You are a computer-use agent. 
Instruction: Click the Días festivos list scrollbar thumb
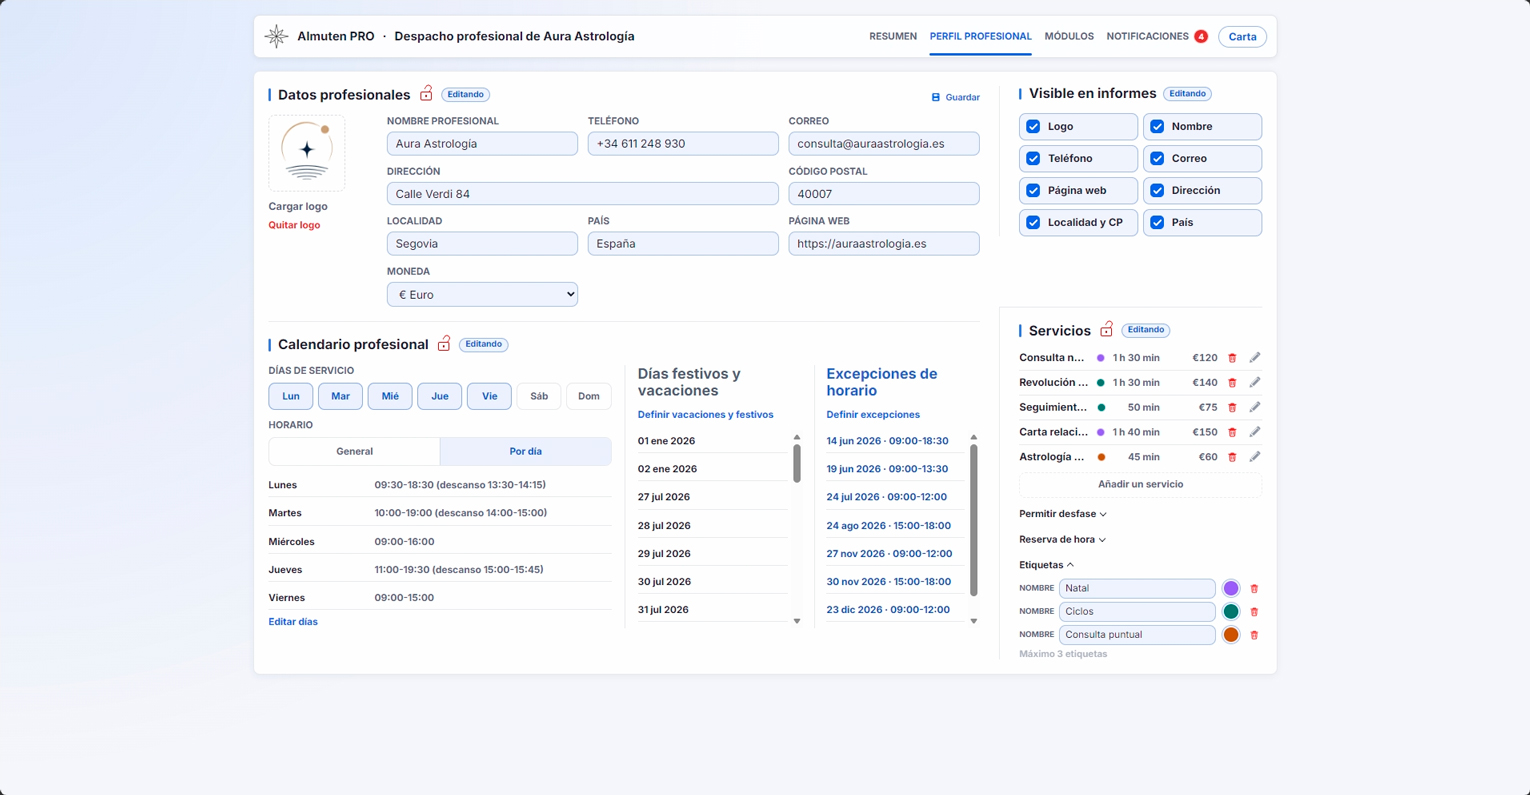click(x=797, y=463)
